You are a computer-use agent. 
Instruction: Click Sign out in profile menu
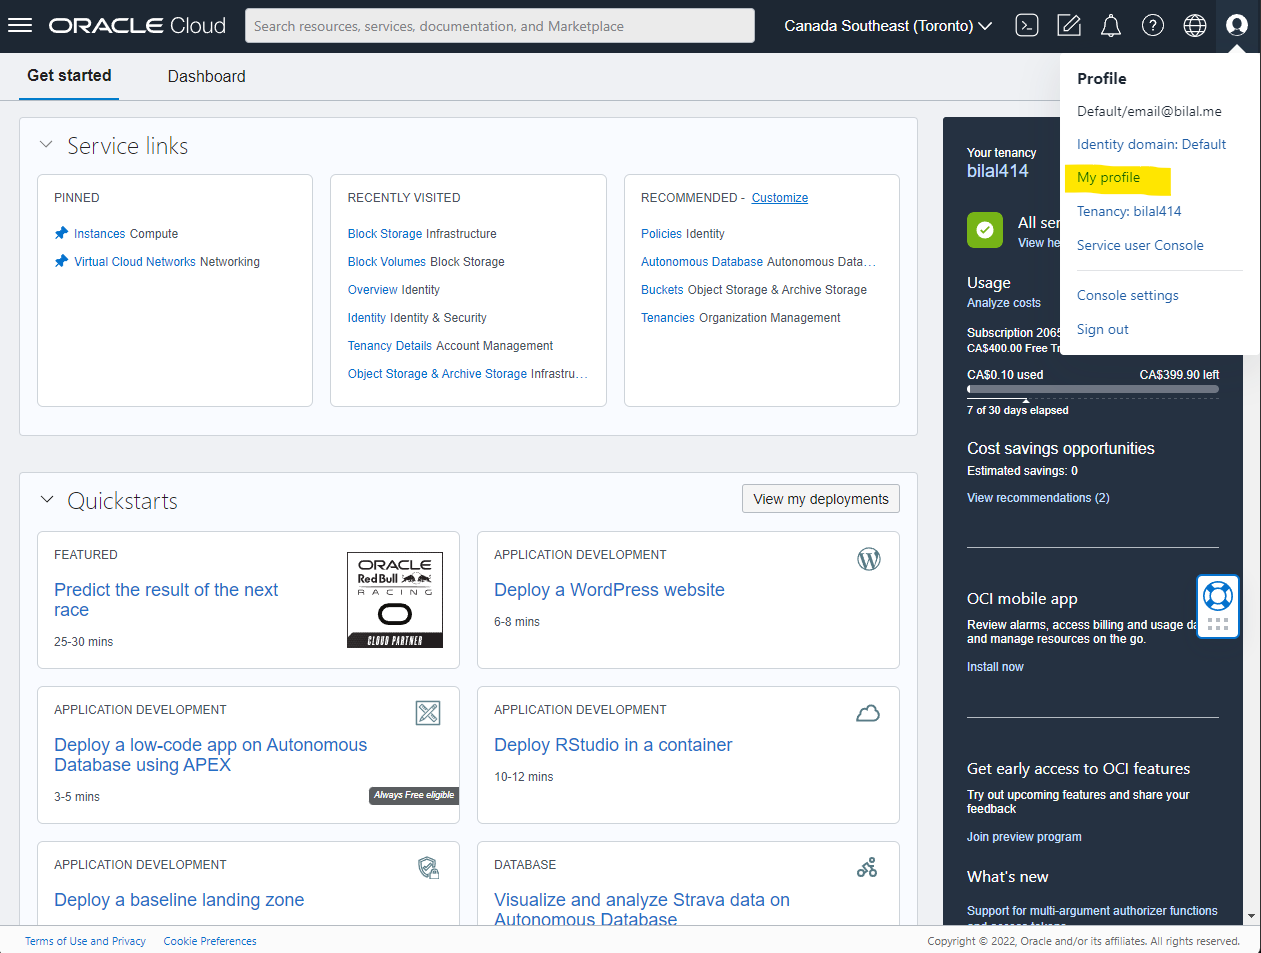[x=1102, y=329]
